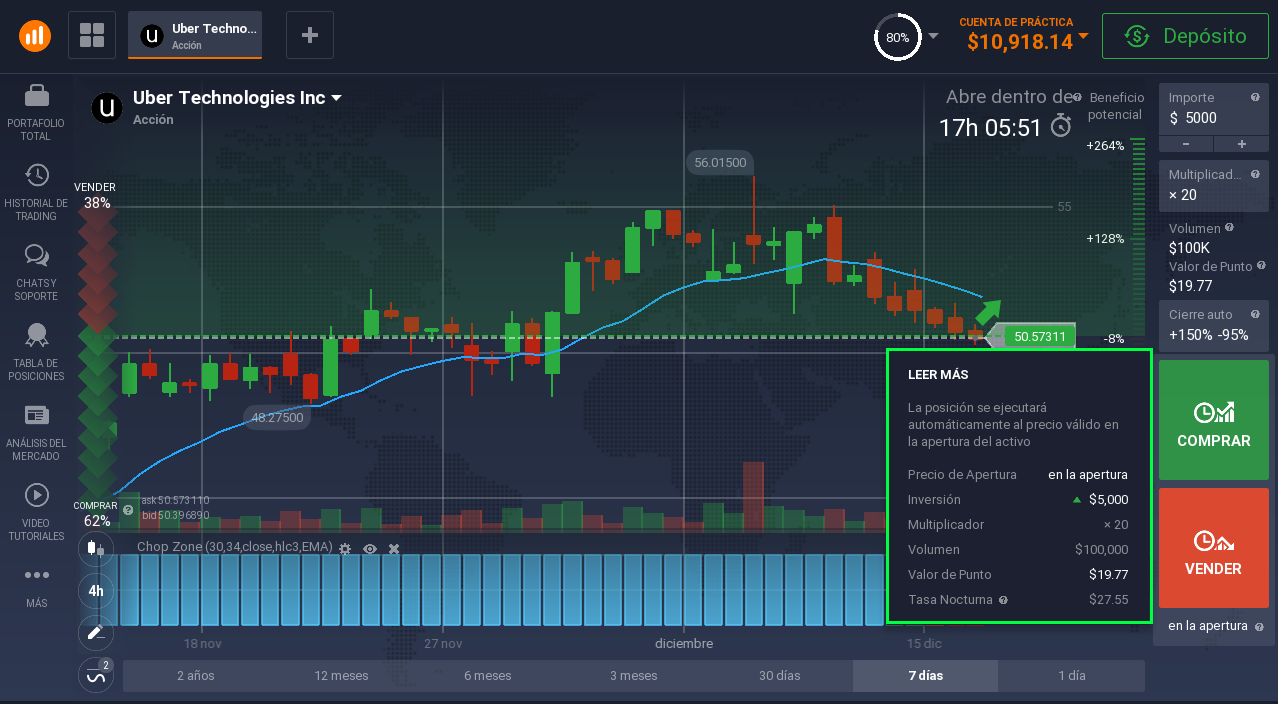This screenshot has width=1278, height=704.
Task: Open Tabla de Posiciones in the sidebar
Action: click(36, 352)
